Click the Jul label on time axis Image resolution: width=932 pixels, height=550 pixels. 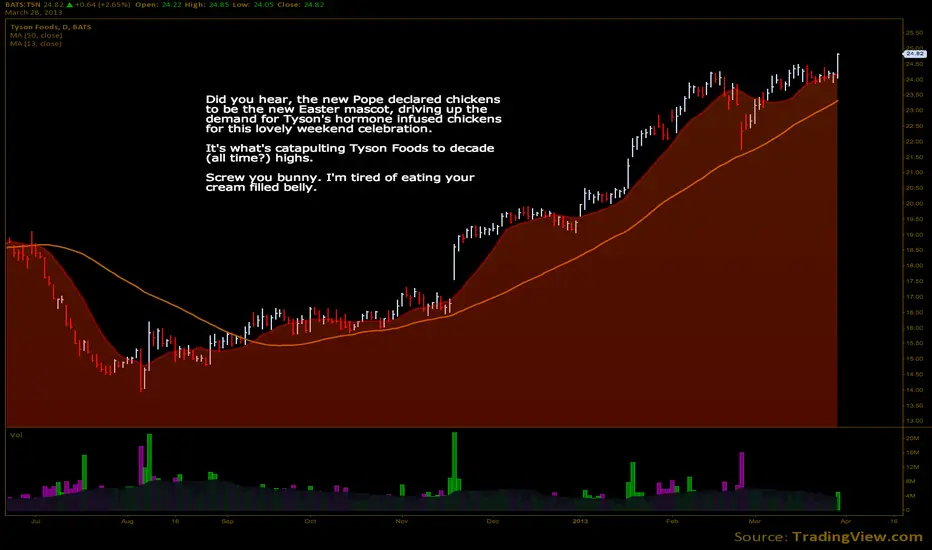36,521
